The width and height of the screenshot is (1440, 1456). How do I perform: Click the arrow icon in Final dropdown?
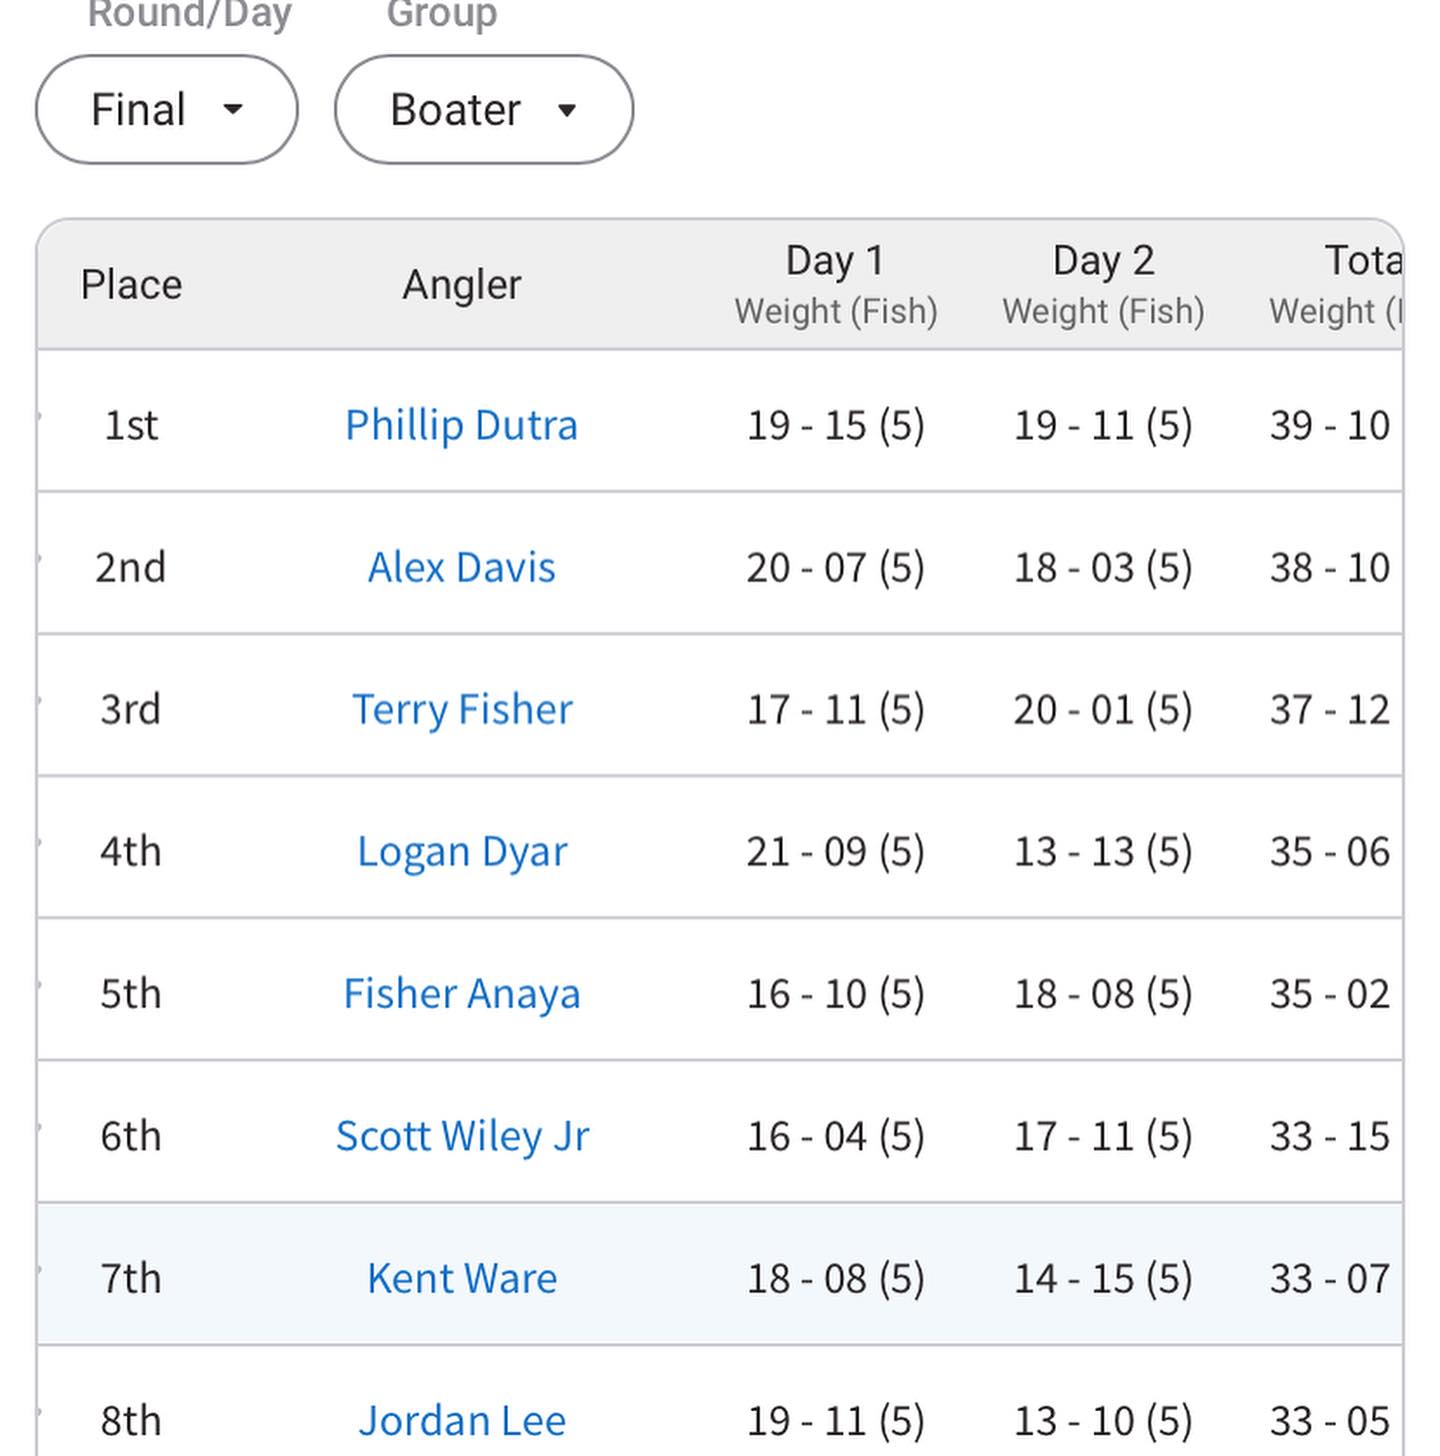pos(233,109)
